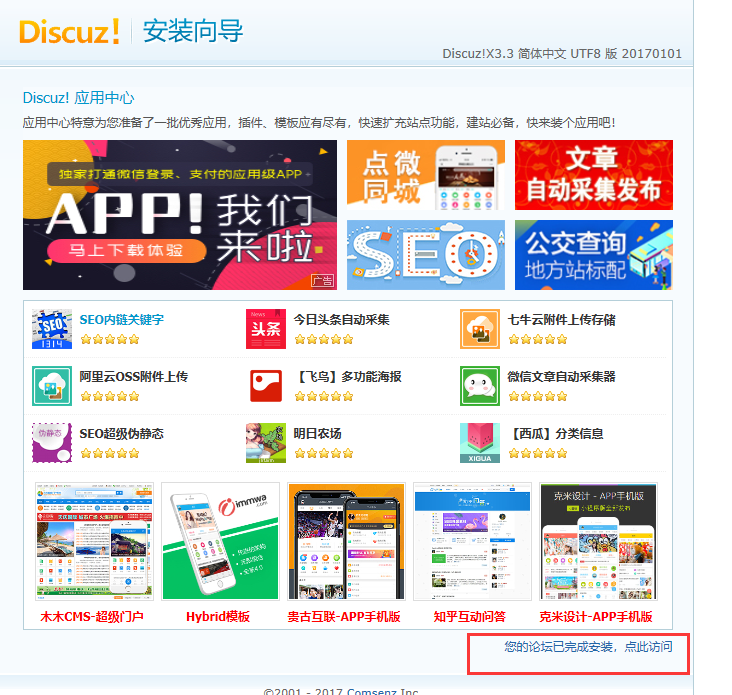This screenshot has height=695, width=732.
Task: Open the 克米设计-APP手机版 thumbnail
Action: click(598, 541)
